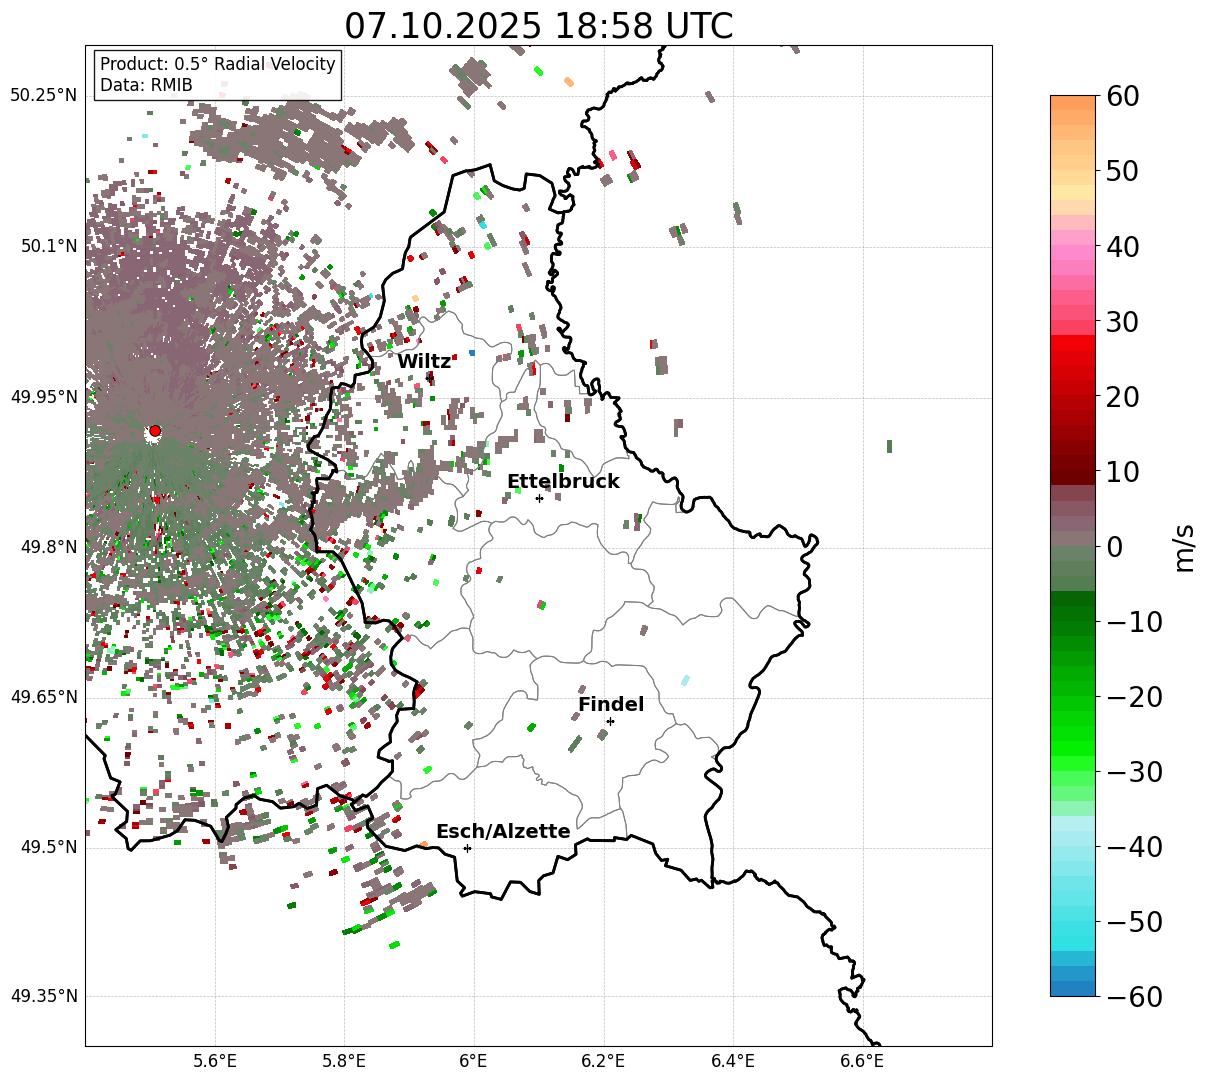Viewport: 1207px width, 1081px height.
Task: Click the −30 colorbar tick label
Action: (1135, 772)
